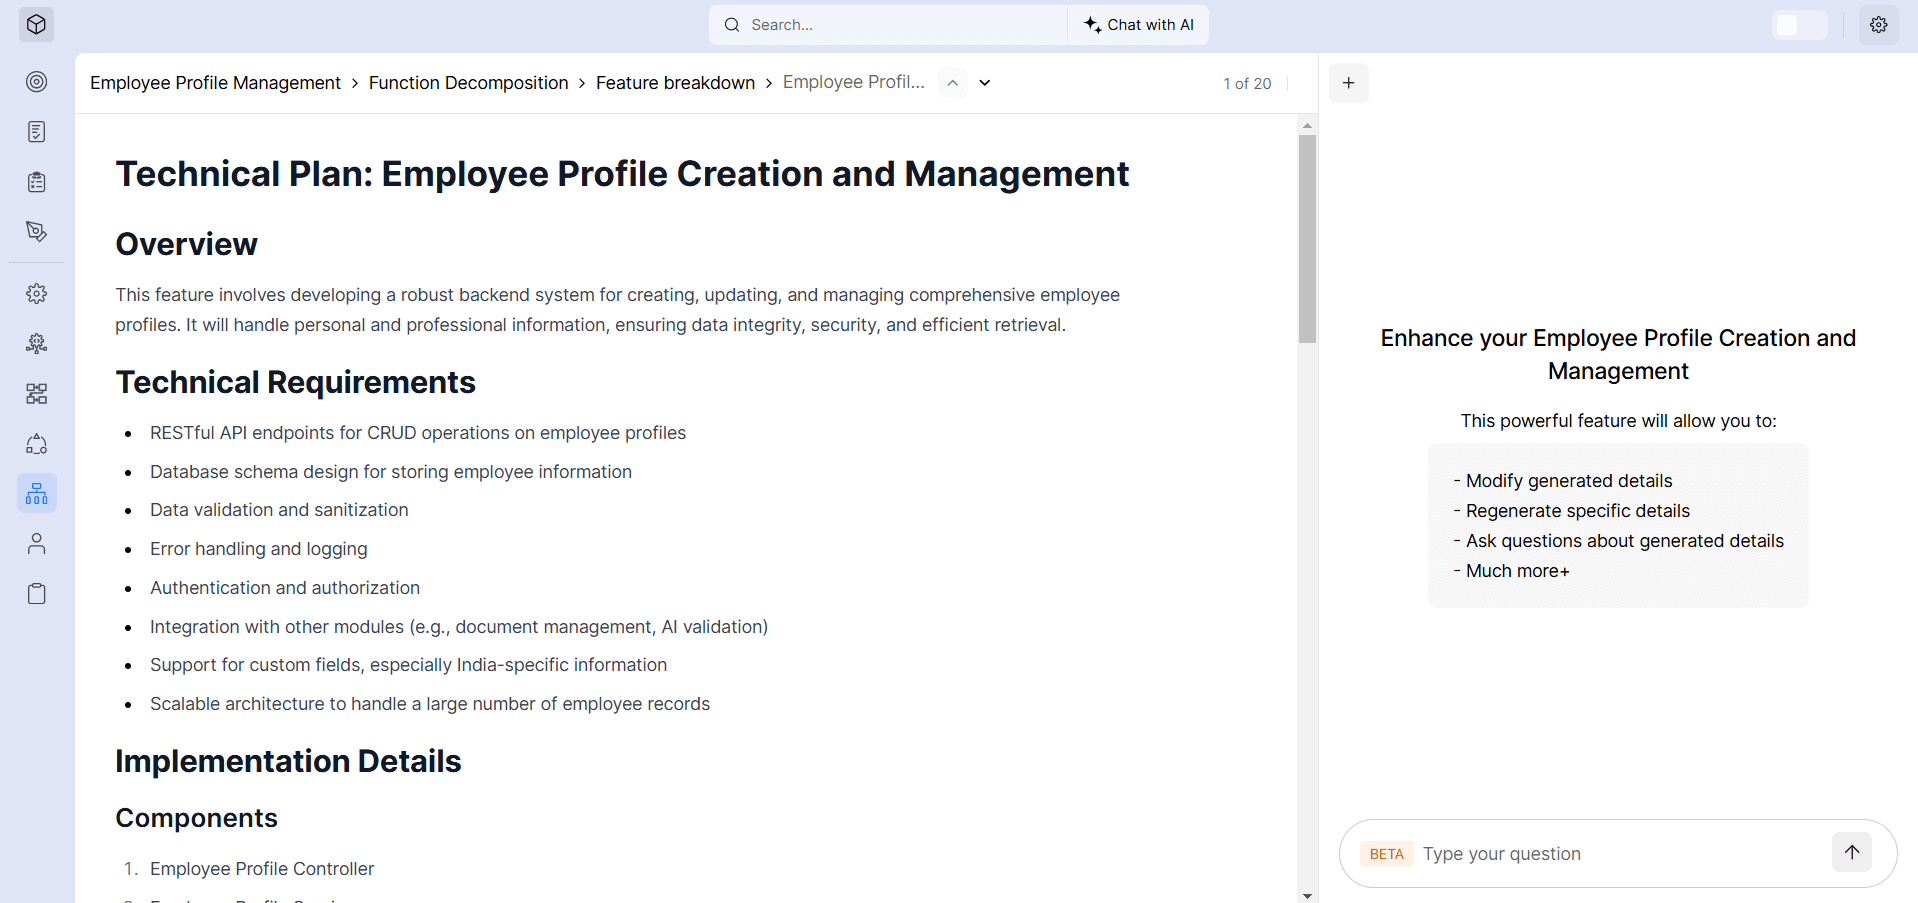This screenshot has width=1918, height=903.
Task: Click the Technical Requirements heading
Action: pyautogui.click(x=295, y=382)
